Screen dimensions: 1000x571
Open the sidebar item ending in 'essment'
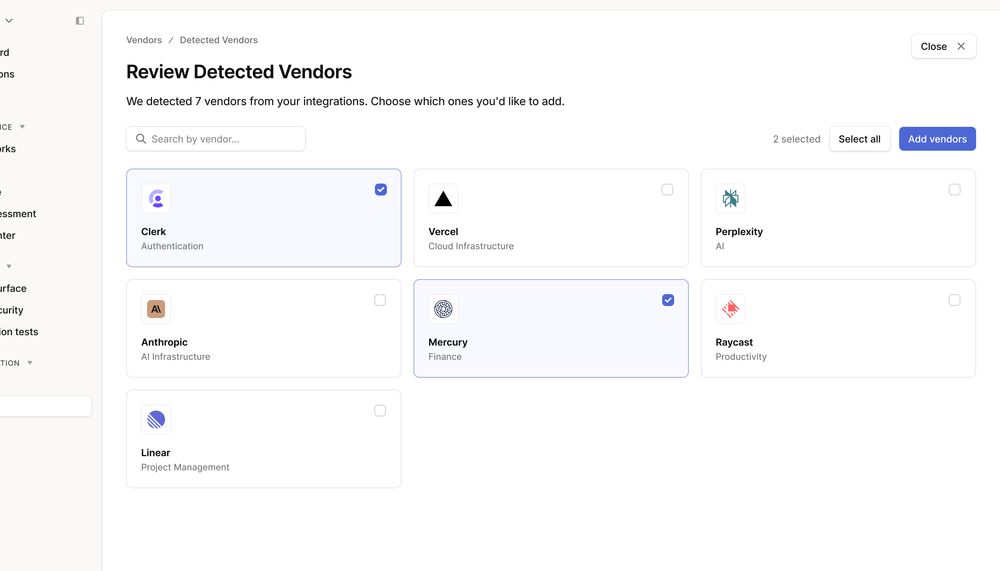tap(18, 214)
